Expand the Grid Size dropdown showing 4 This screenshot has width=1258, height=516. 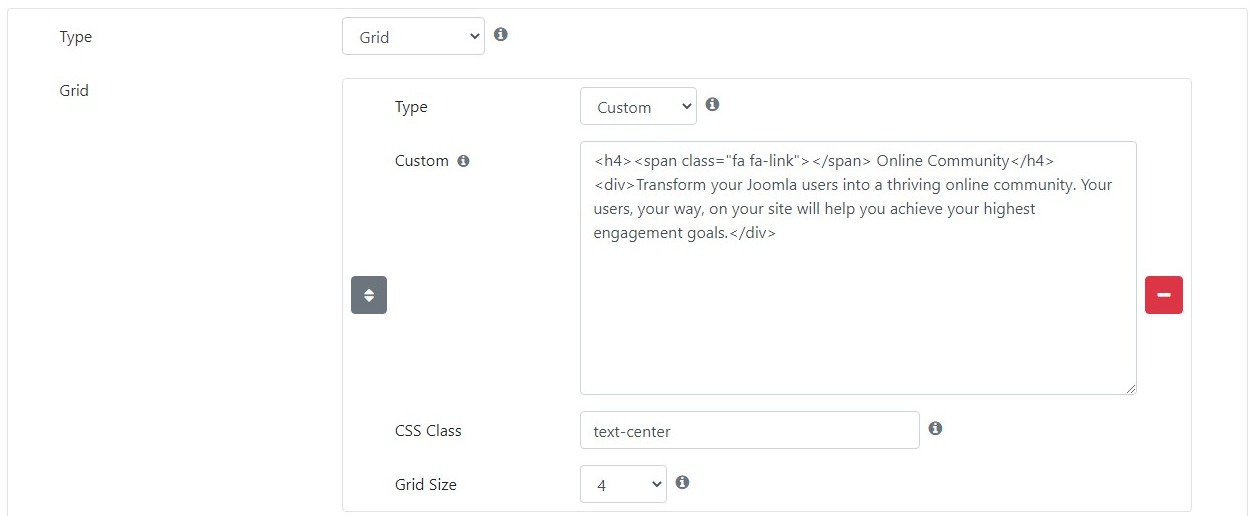point(623,484)
